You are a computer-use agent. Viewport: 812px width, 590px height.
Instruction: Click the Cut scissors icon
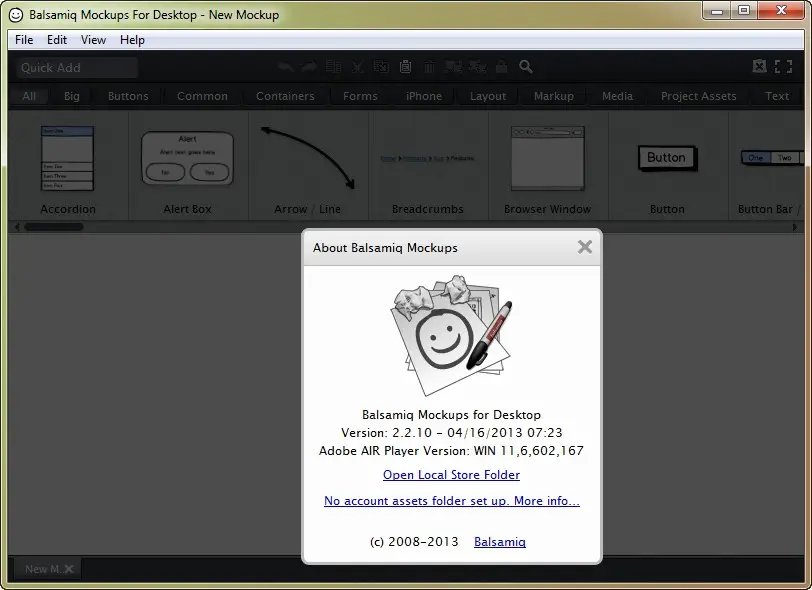pyautogui.click(x=357, y=67)
